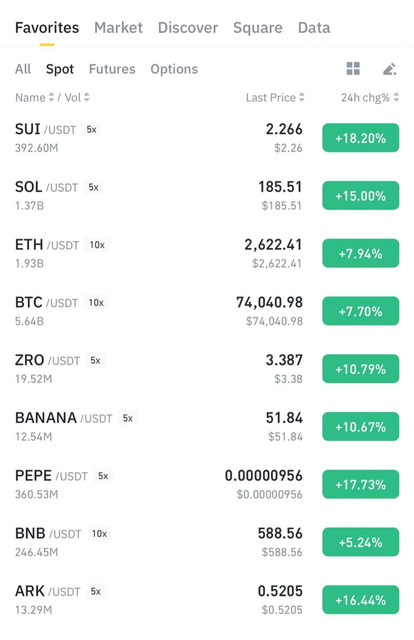Sort list by Name arrows
The width and height of the screenshot is (414, 640).
point(51,98)
